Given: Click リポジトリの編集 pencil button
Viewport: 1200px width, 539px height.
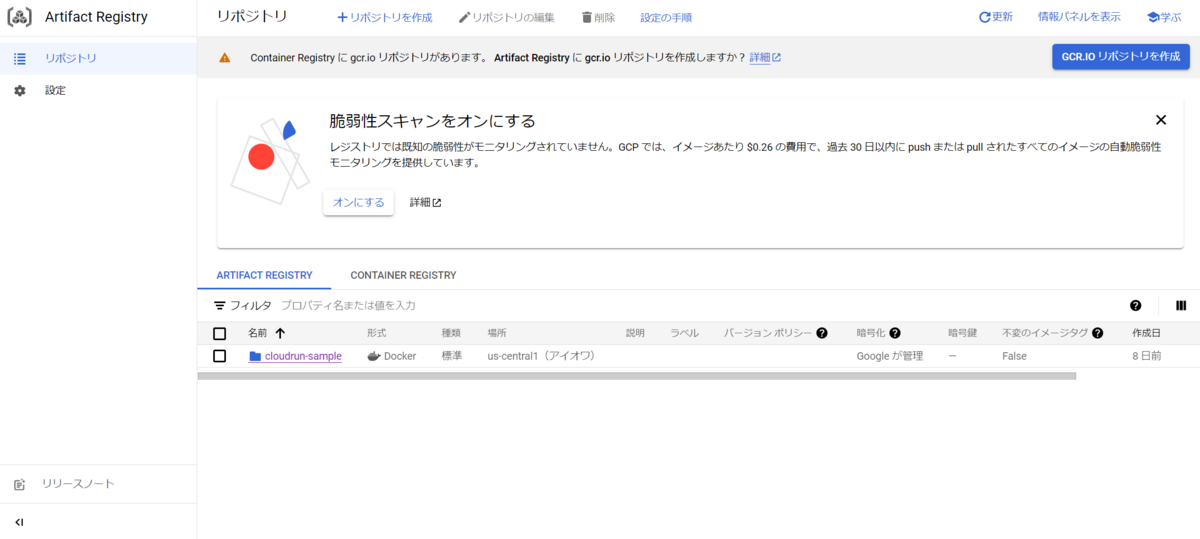Looking at the screenshot, I should click(506, 18).
